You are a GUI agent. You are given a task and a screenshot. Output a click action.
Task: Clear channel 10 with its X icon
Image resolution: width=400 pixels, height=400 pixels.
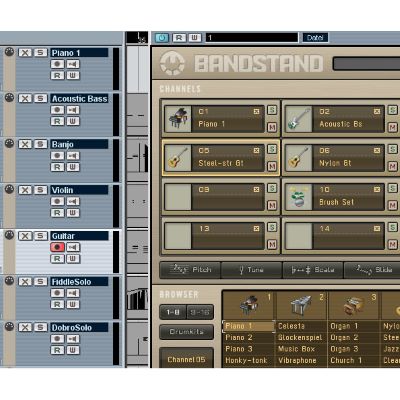[x=377, y=190]
